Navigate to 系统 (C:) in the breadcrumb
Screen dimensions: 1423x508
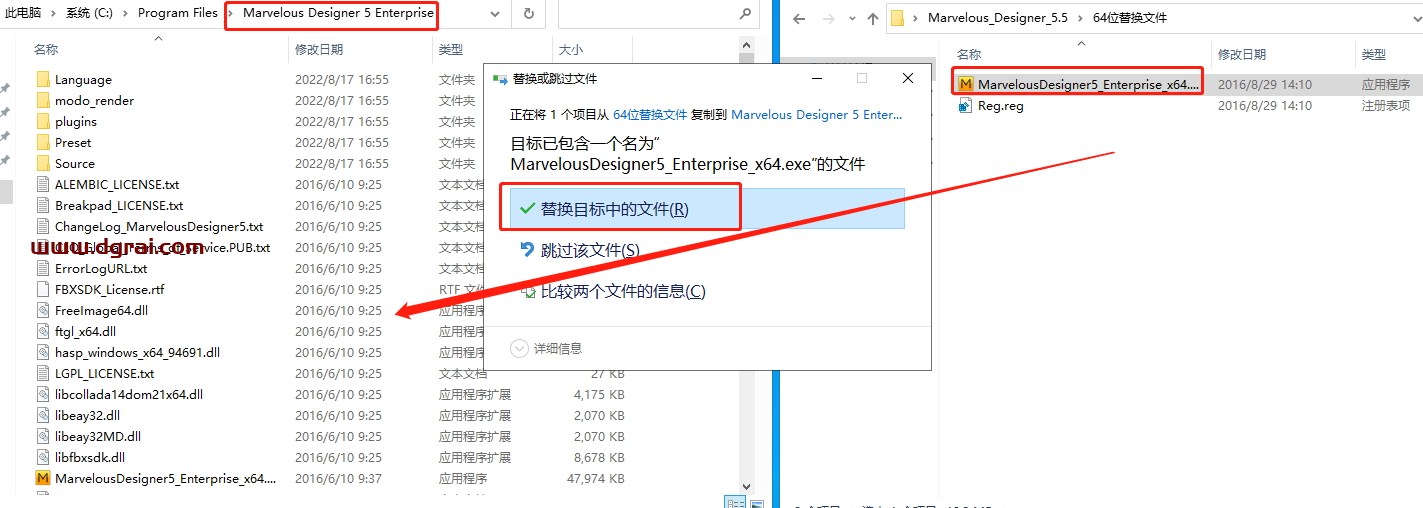90,14
